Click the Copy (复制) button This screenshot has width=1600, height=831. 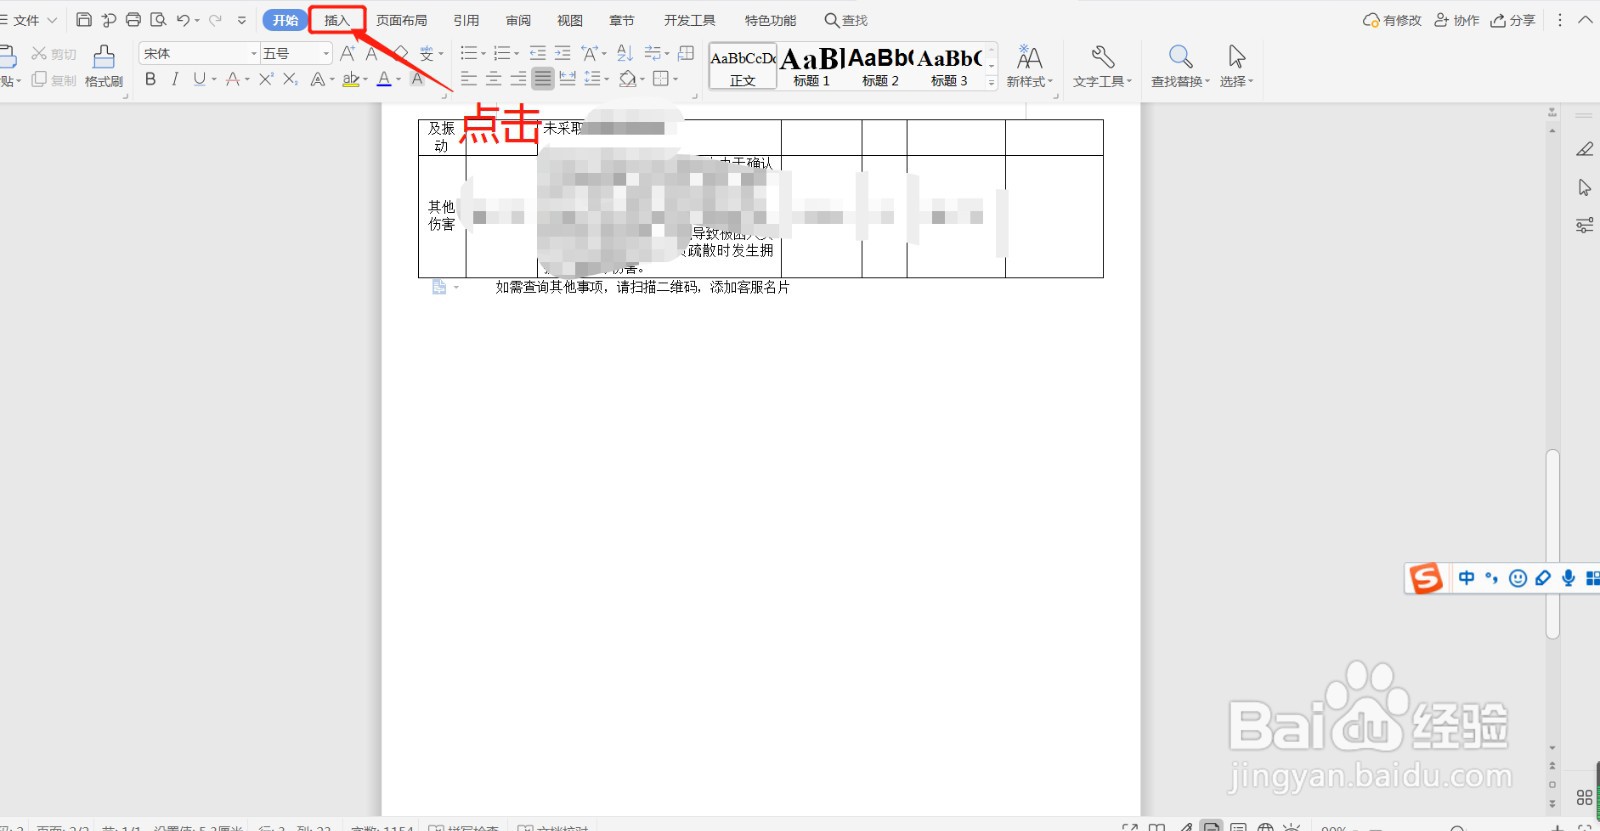pos(54,80)
